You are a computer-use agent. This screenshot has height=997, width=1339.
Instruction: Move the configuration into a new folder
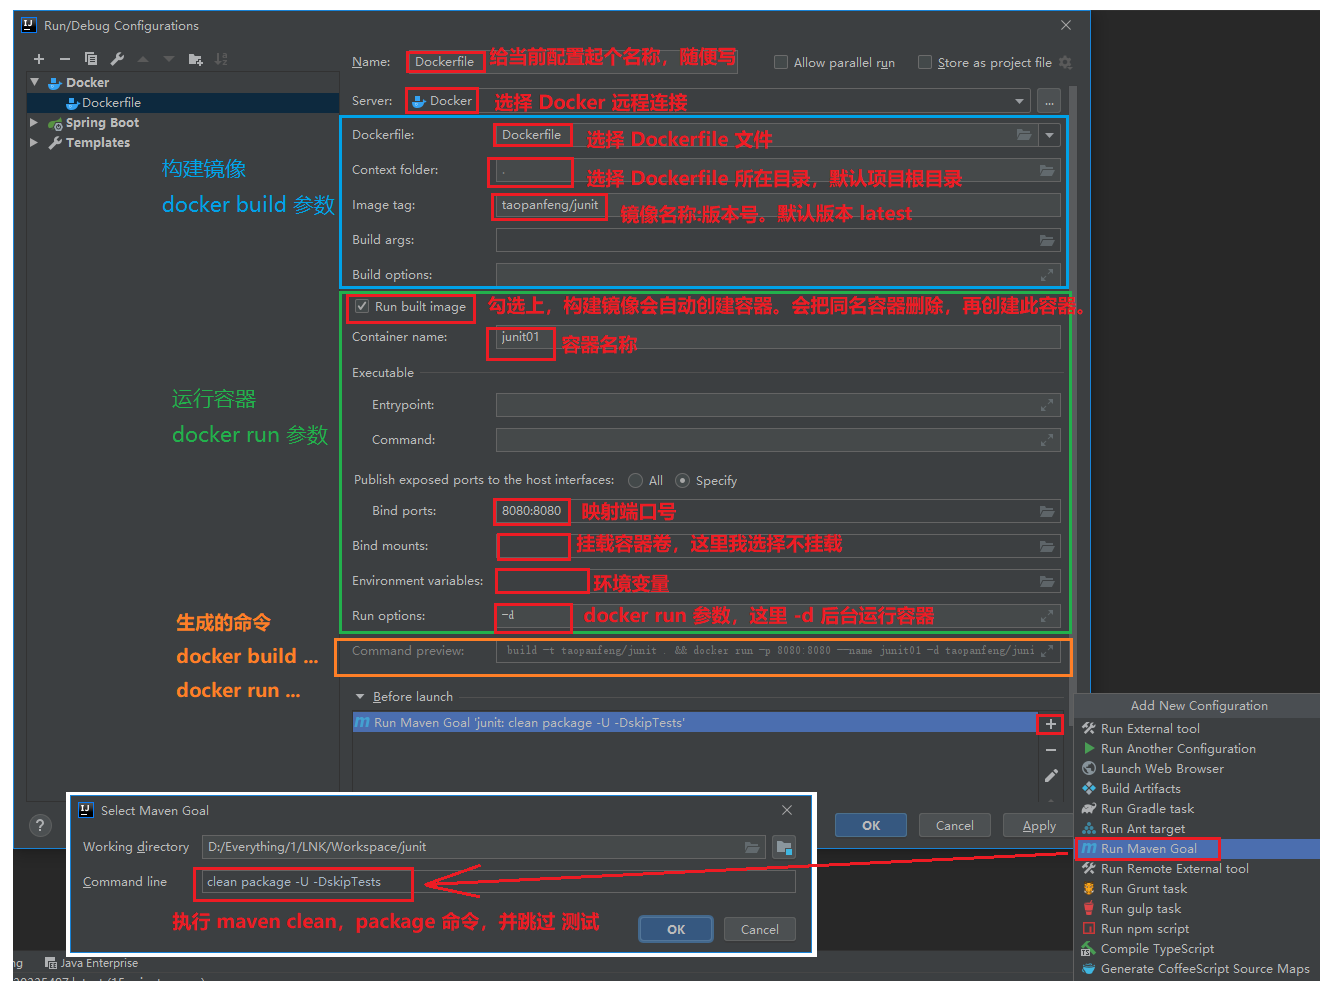click(195, 60)
